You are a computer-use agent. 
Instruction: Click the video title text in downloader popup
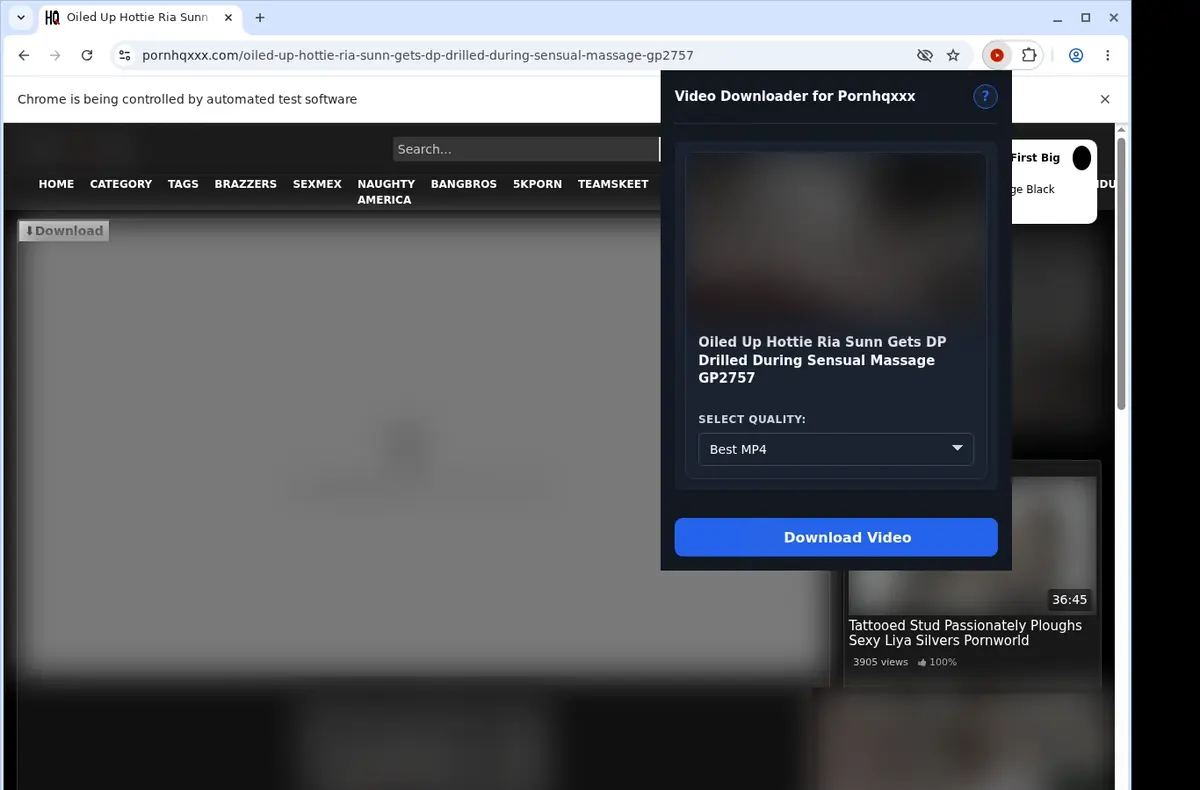click(x=823, y=360)
